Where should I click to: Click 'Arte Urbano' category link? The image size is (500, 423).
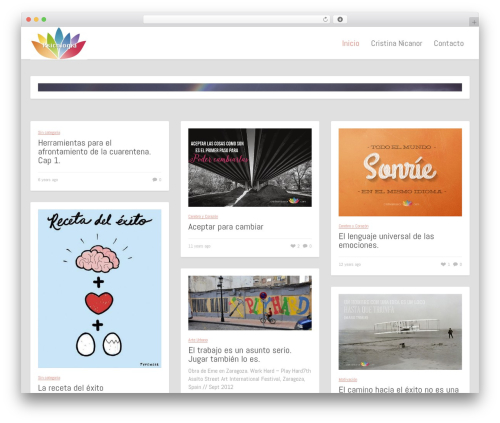(198, 340)
